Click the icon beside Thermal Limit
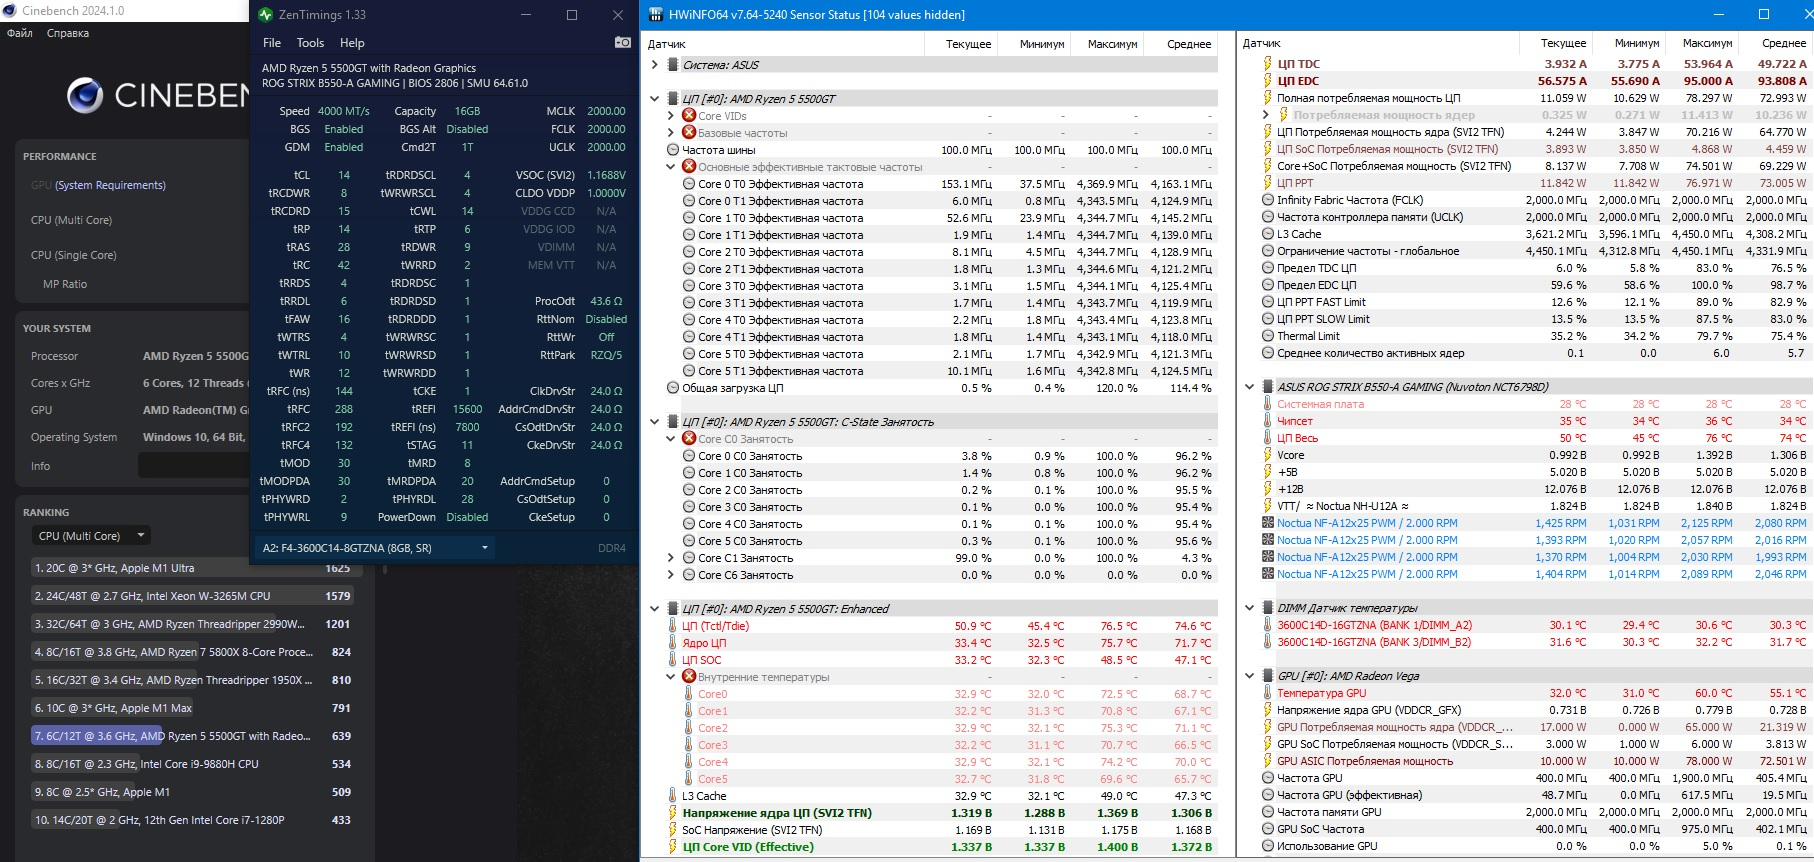1814x862 pixels. (x=1268, y=336)
